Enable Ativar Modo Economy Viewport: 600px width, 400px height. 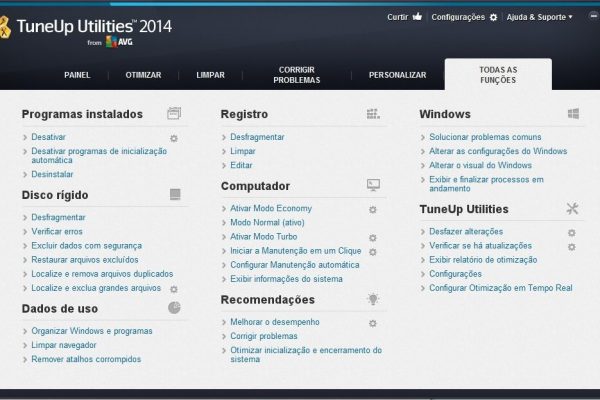[x=271, y=208]
